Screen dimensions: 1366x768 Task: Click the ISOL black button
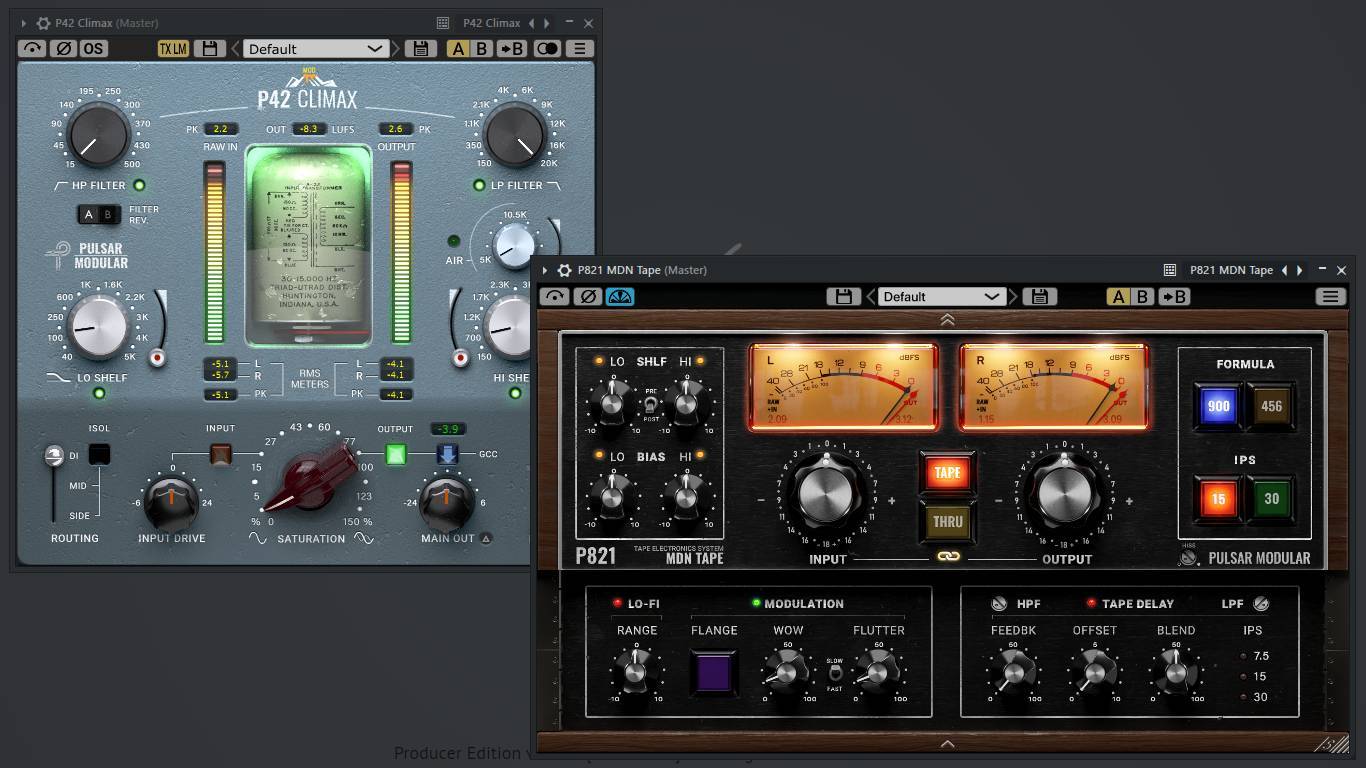tap(99, 454)
